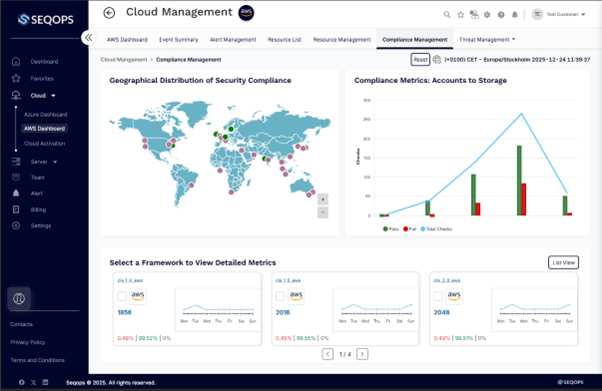Viewport: 602px width, 391px height.
Task: Click the globe timezone icon next to Reset
Action: coord(437,60)
